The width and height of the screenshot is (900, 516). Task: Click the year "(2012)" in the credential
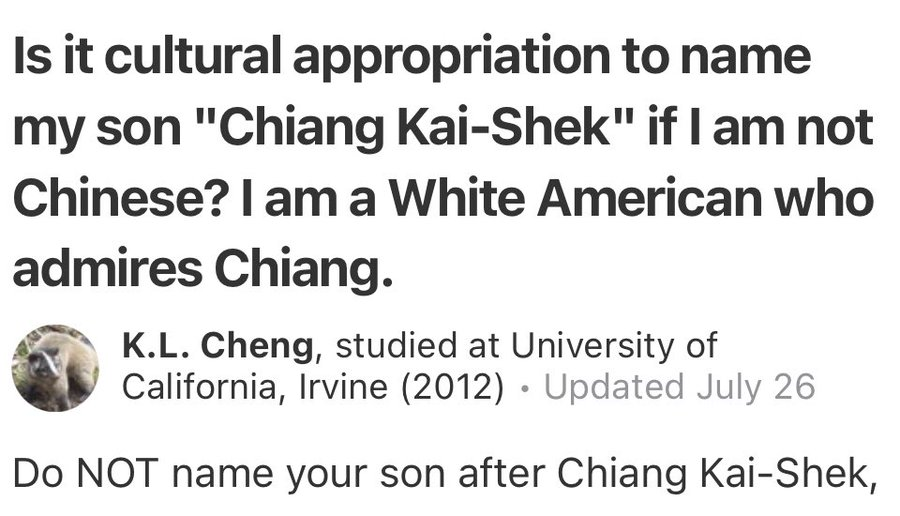pos(456,387)
